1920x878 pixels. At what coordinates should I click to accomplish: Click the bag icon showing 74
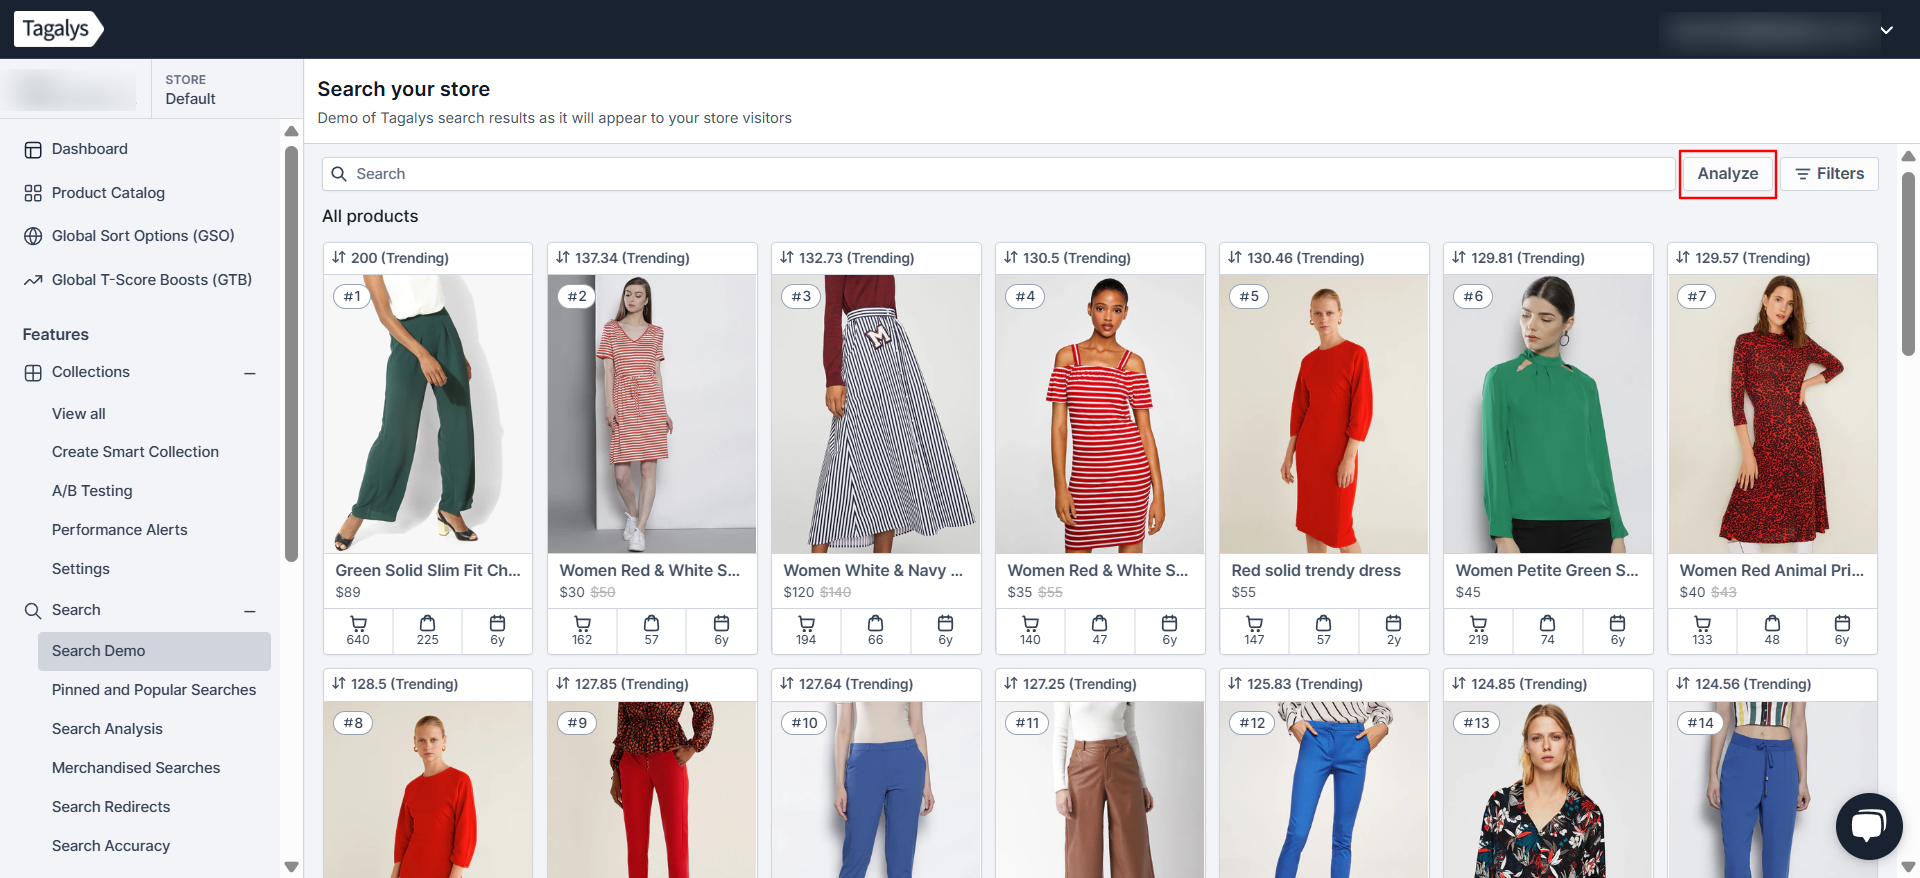click(1547, 623)
